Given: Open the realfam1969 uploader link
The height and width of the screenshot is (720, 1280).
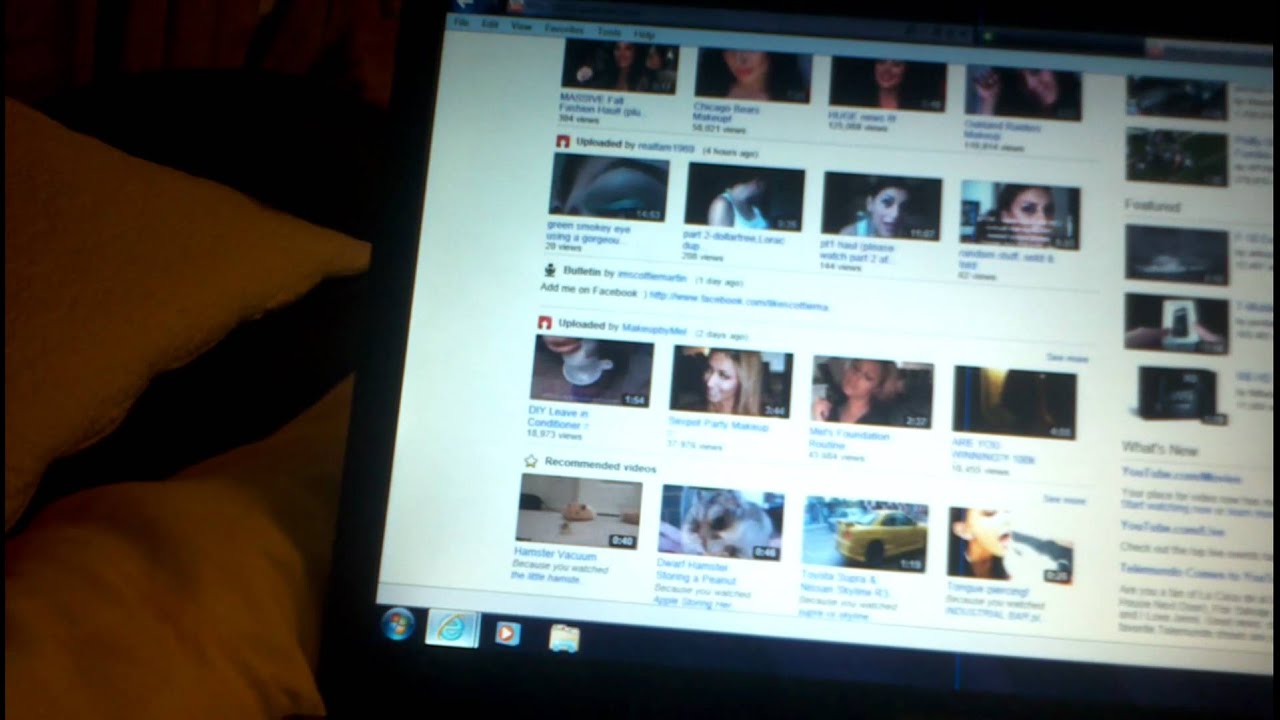Looking at the screenshot, I should [x=666, y=147].
